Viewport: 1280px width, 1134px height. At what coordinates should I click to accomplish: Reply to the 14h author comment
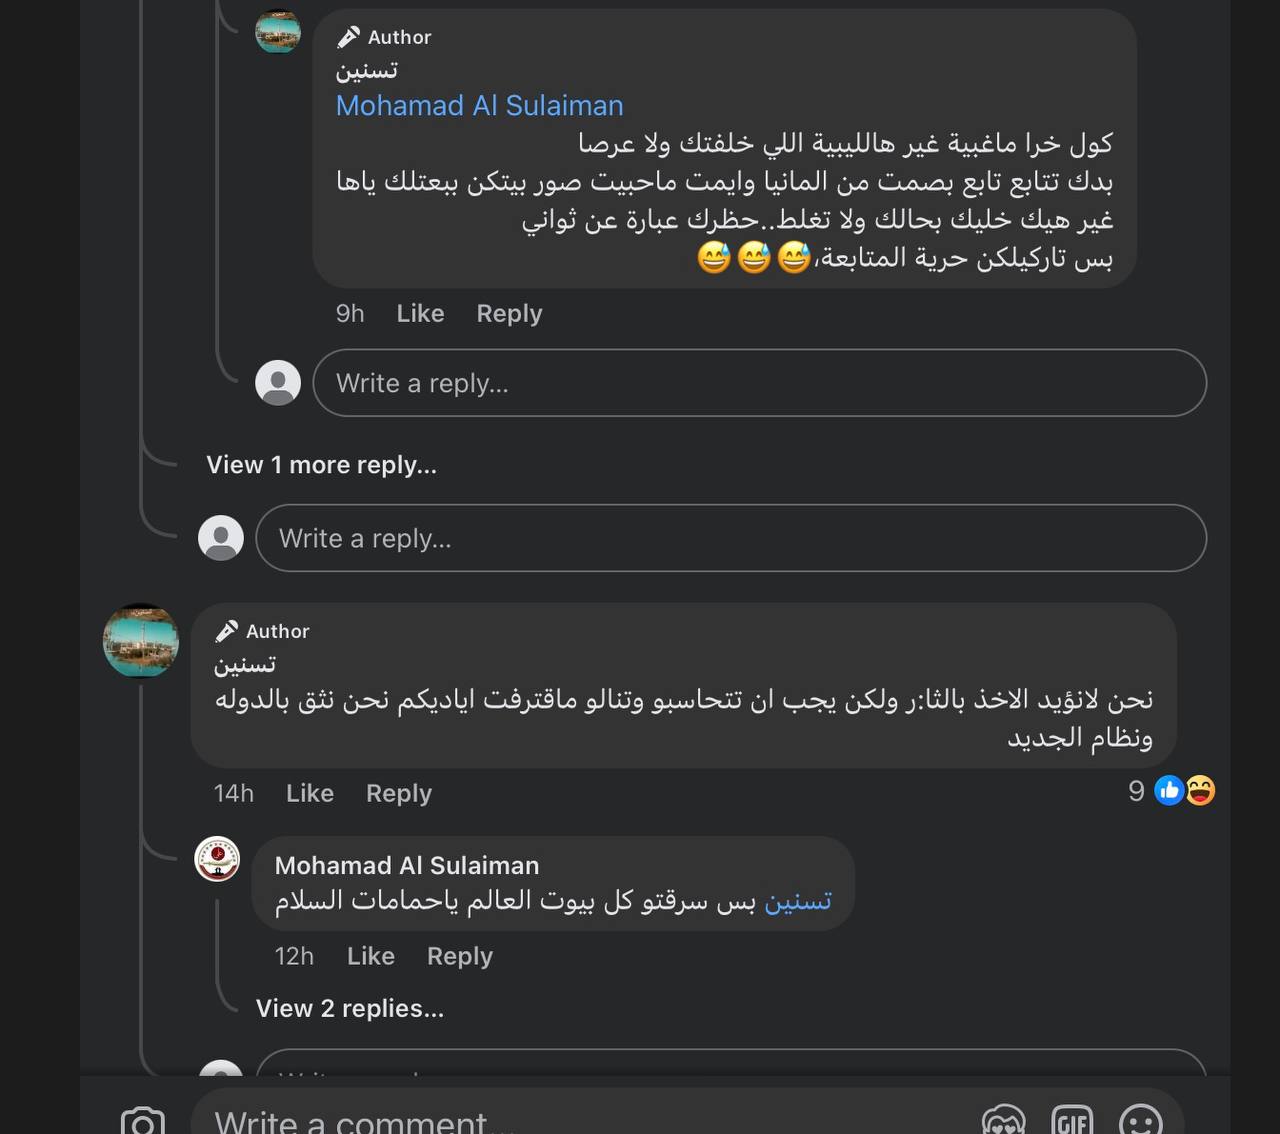pyautogui.click(x=399, y=794)
